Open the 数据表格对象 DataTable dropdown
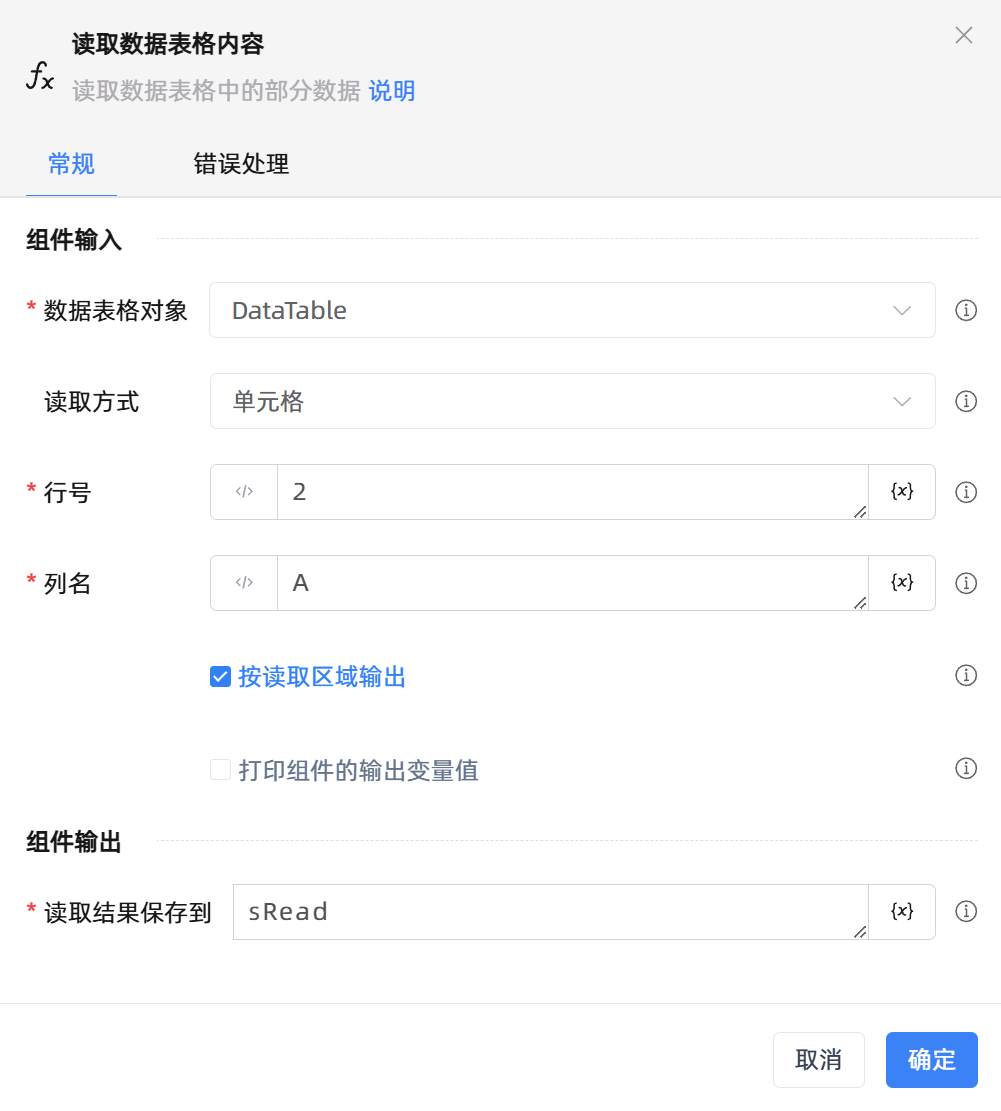Screen dimensions: 1001x1111 pos(572,310)
